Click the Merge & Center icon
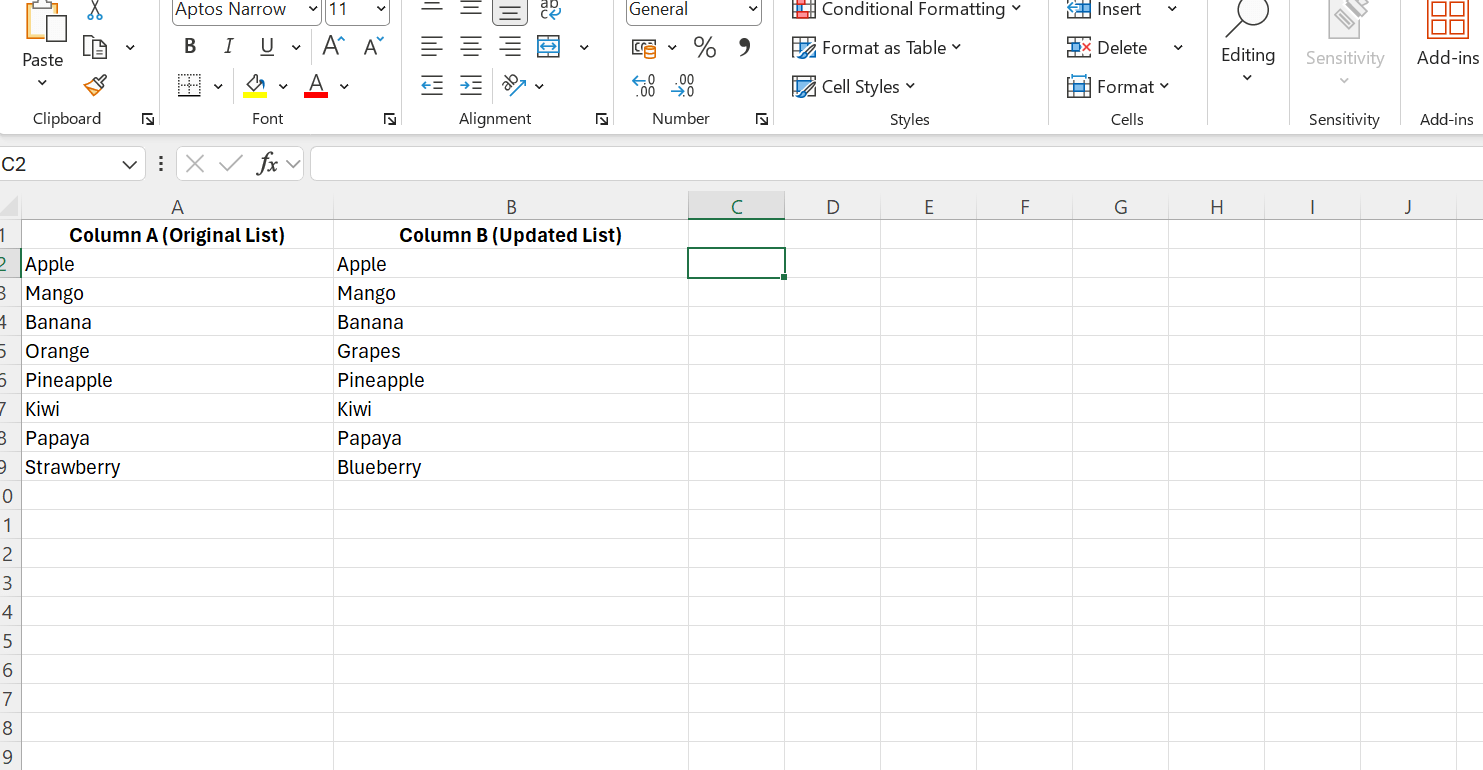Image resolution: width=1483 pixels, height=770 pixels. coord(548,47)
